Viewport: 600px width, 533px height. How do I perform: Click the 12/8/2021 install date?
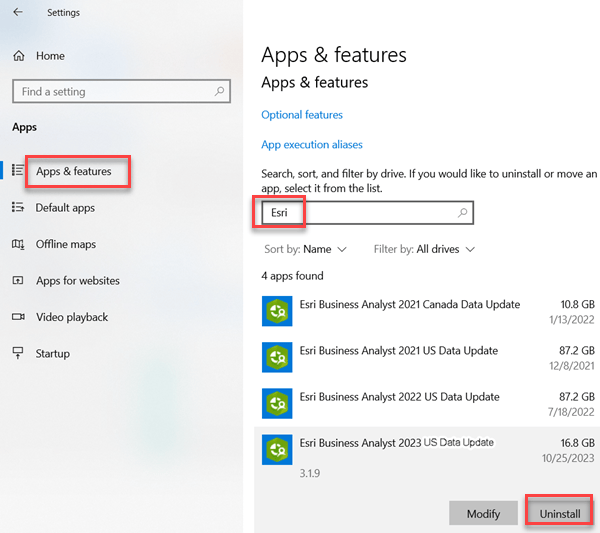click(572, 366)
